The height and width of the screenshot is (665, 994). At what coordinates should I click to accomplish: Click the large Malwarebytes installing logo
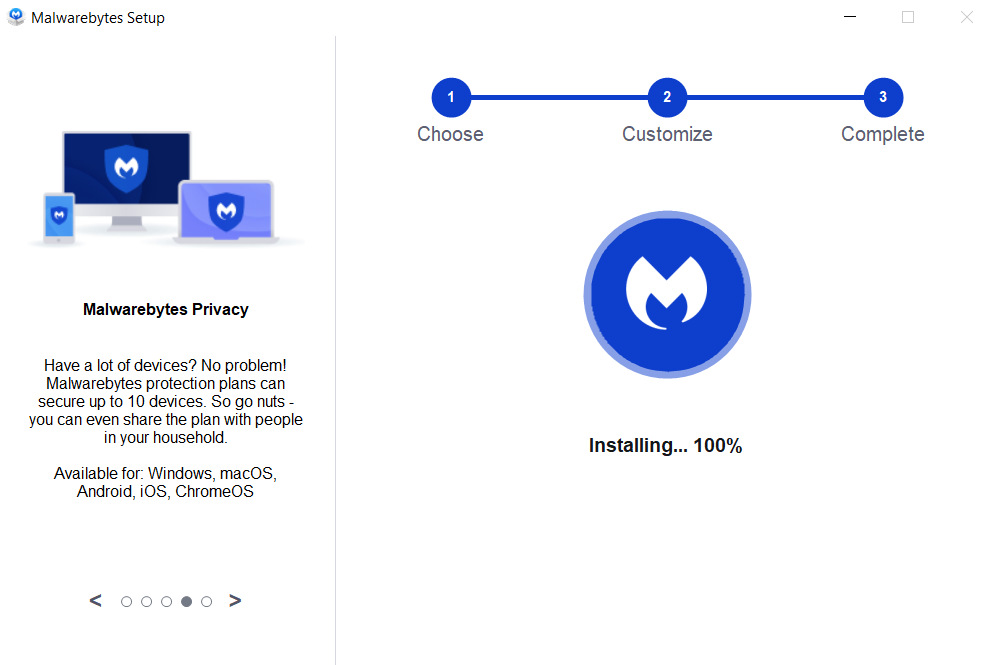(667, 294)
